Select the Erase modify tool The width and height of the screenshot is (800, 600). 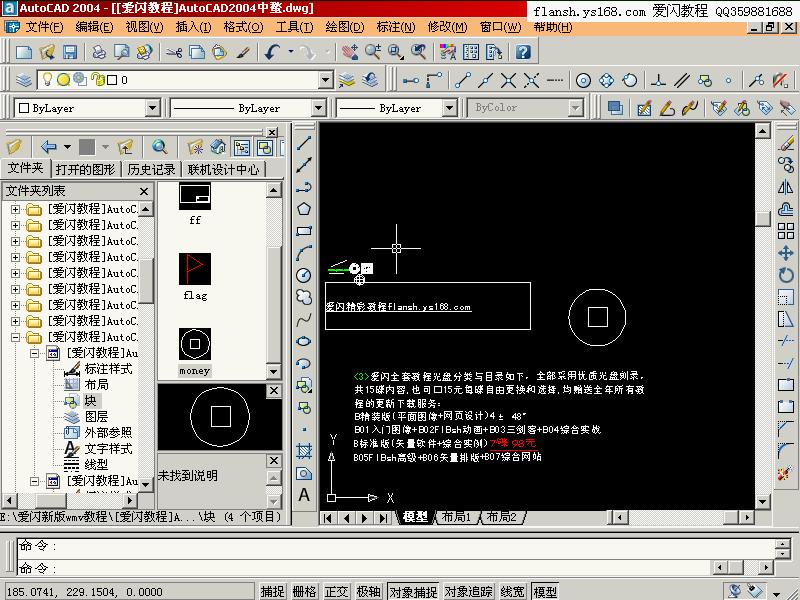pyautogui.click(x=786, y=143)
